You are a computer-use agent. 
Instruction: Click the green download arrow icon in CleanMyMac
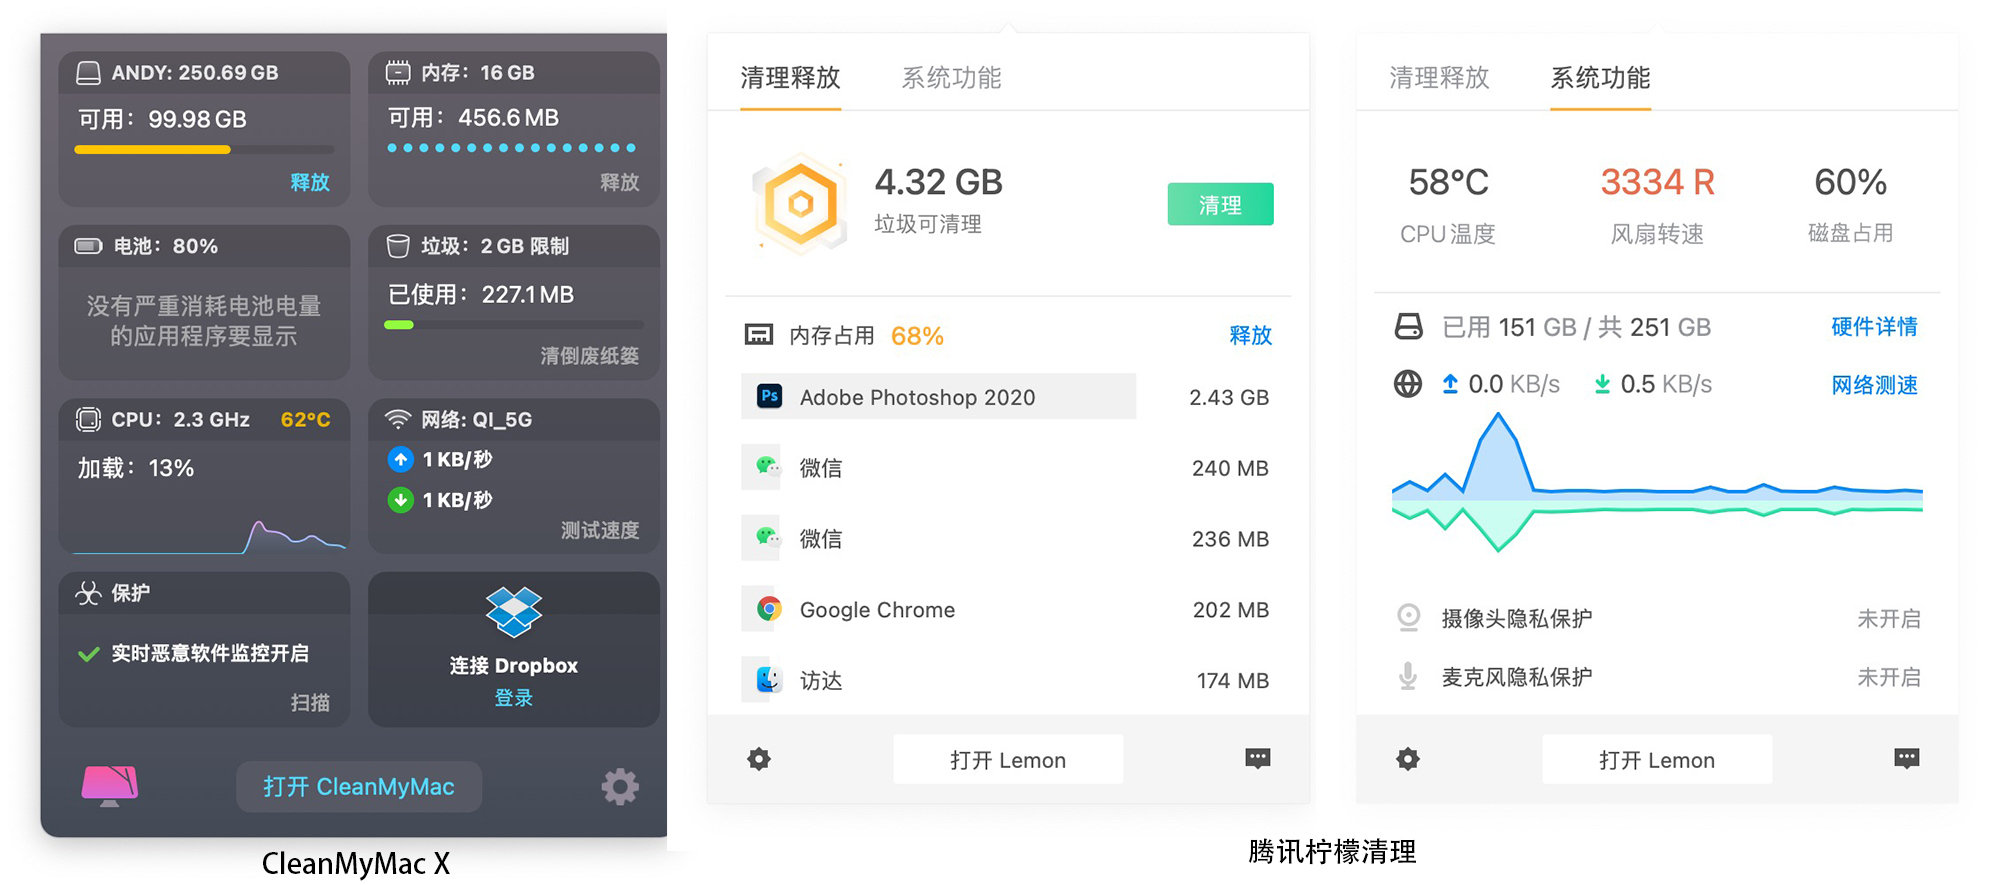[x=400, y=500]
